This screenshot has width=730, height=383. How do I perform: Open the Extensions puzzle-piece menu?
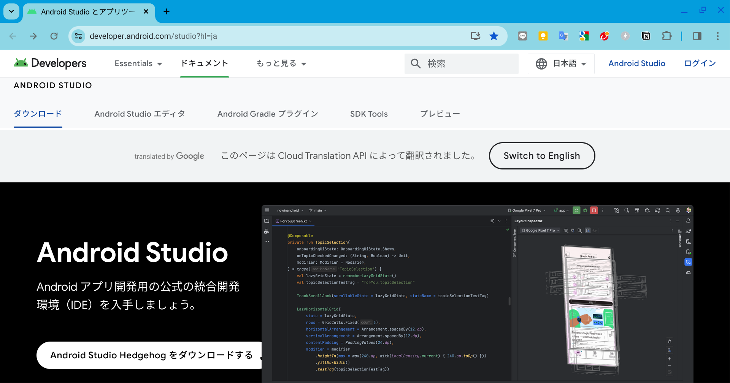tap(667, 36)
